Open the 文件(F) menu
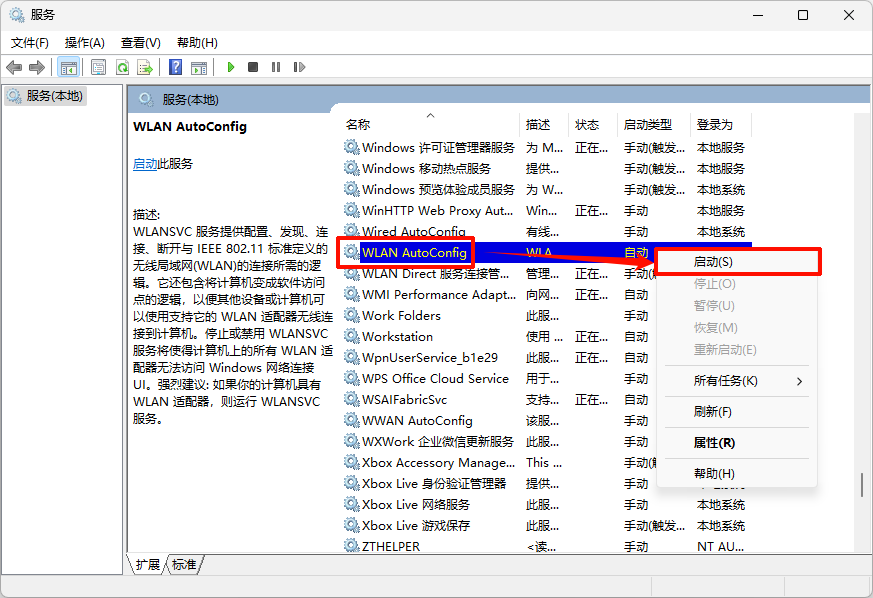Screen dimensions: 873x598 click(30, 43)
